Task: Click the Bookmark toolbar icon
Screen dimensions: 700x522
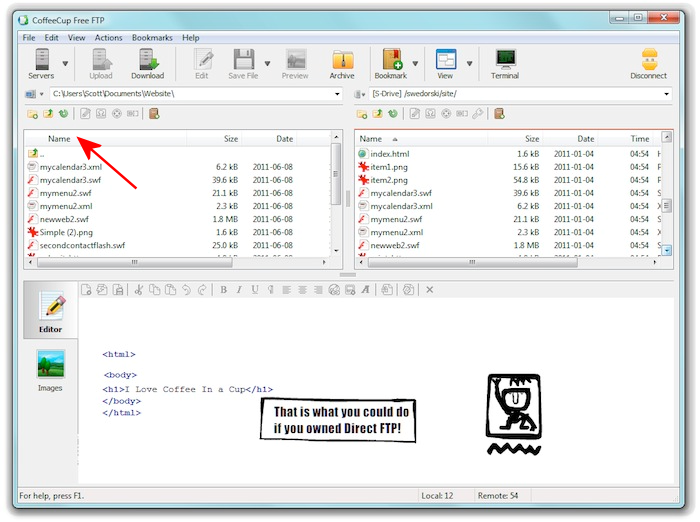Action: (x=391, y=62)
